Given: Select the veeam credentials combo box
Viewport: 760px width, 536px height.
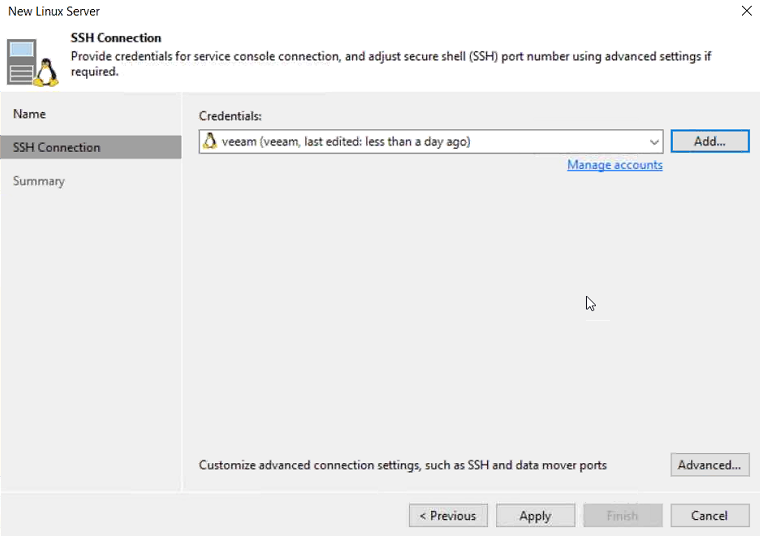Looking at the screenshot, I should (x=431, y=142).
